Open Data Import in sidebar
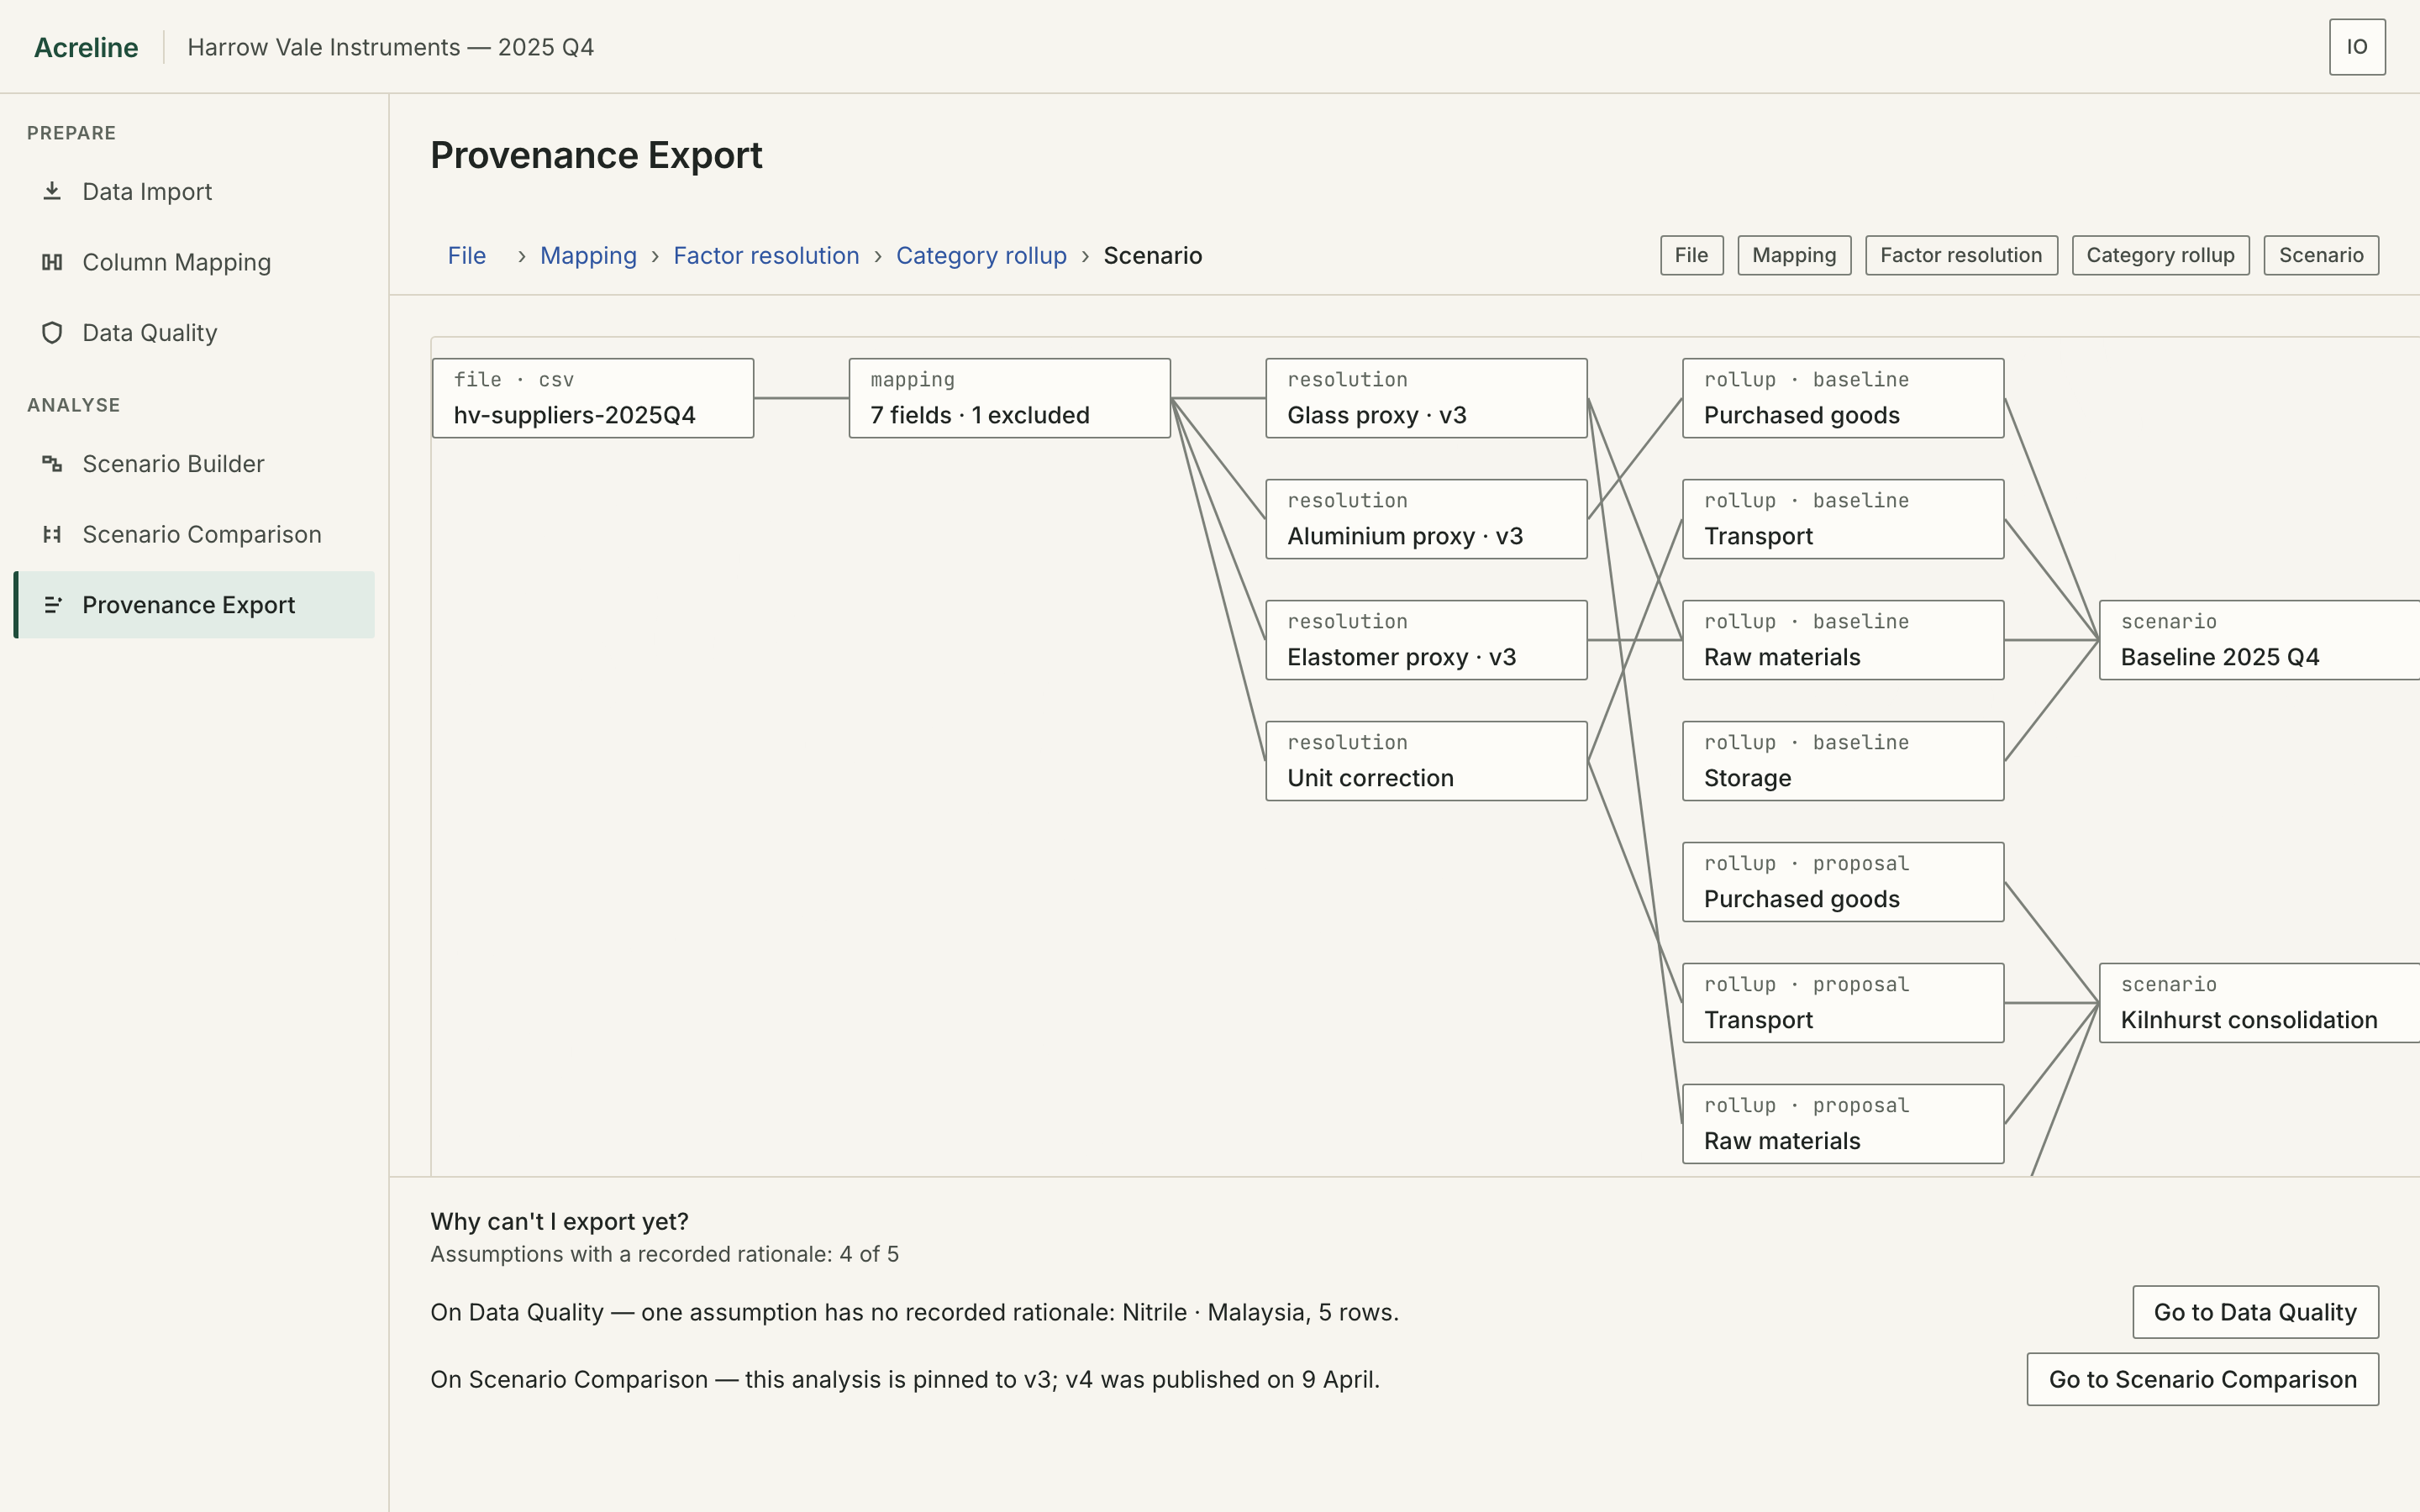This screenshot has width=2420, height=1512. tap(194, 191)
